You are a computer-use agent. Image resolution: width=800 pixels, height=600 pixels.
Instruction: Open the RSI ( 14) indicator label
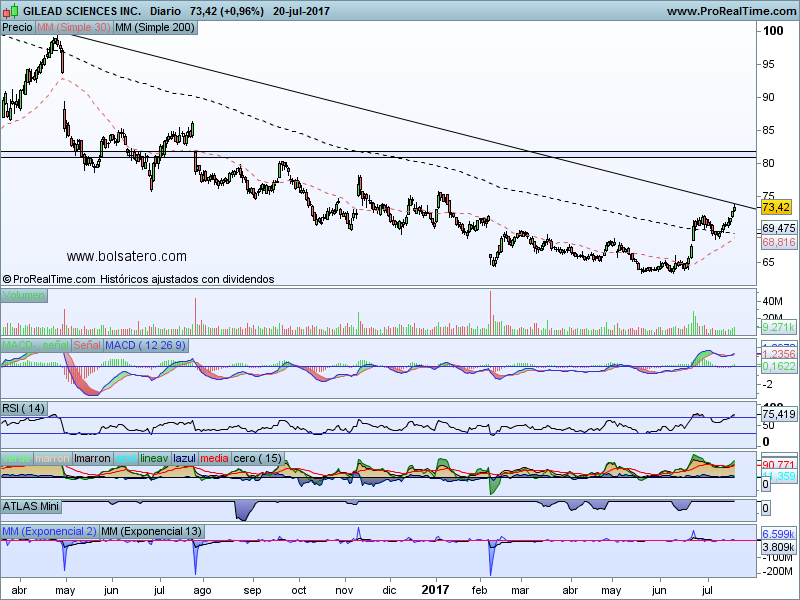click(23, 408)
